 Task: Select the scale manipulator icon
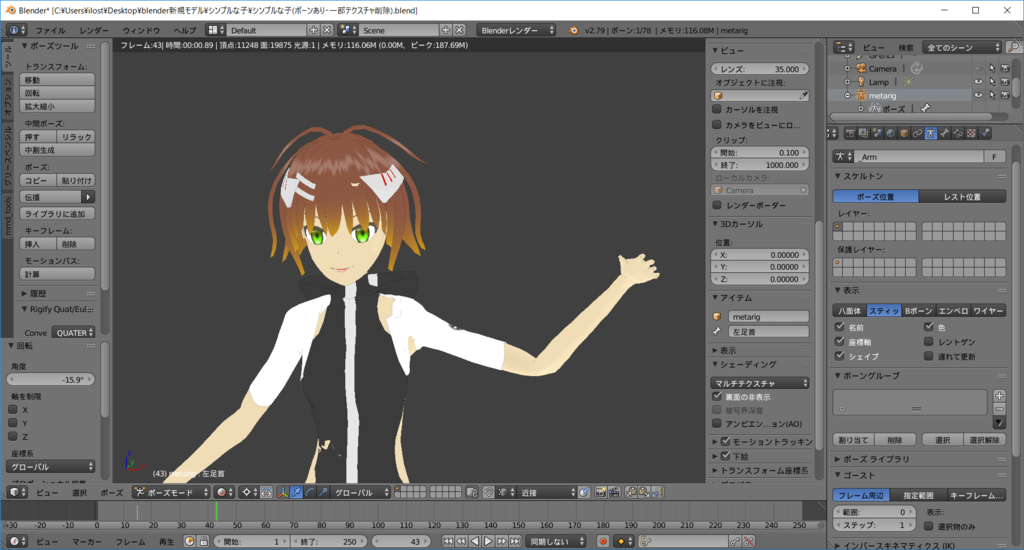pos(323,492)
